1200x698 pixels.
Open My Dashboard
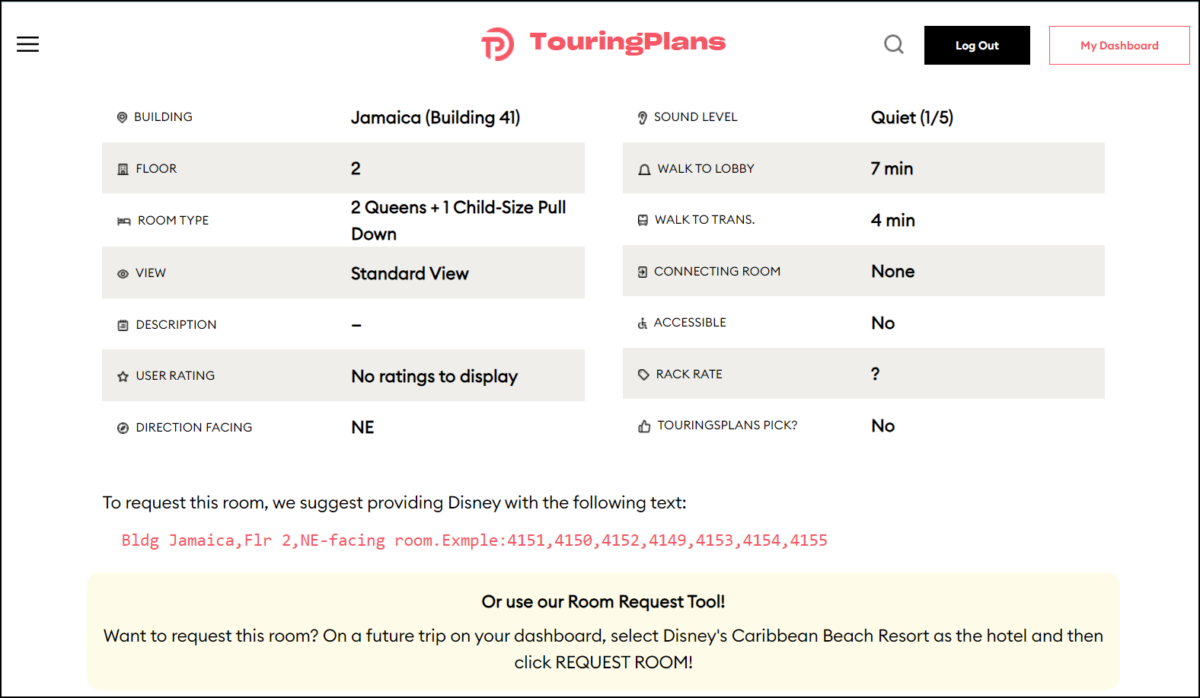coord(1119,45)
